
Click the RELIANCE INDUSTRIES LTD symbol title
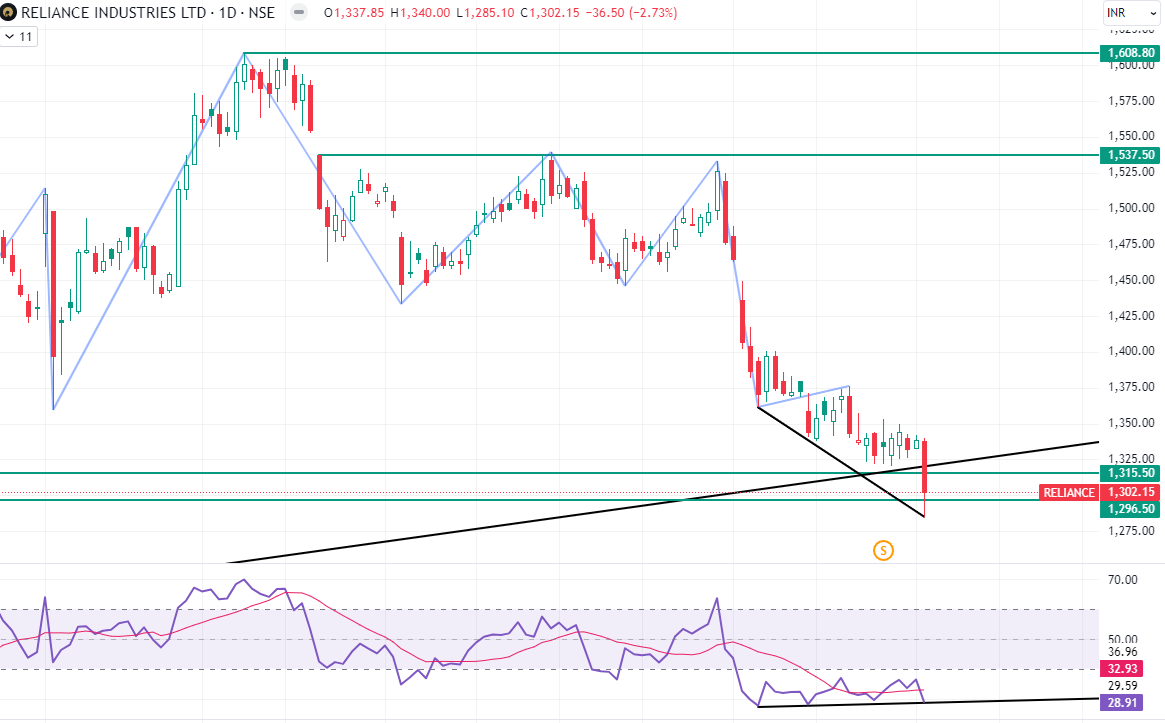click(148, 13)
